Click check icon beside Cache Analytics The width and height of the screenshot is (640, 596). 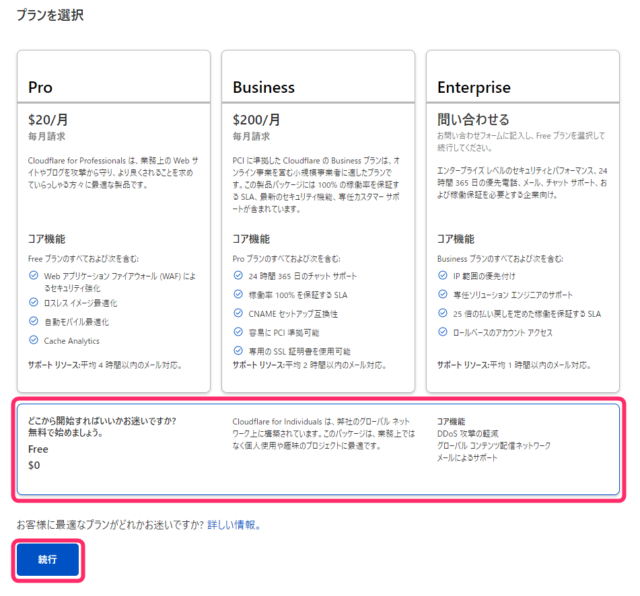pyautogui.click(x=33, y=340)
